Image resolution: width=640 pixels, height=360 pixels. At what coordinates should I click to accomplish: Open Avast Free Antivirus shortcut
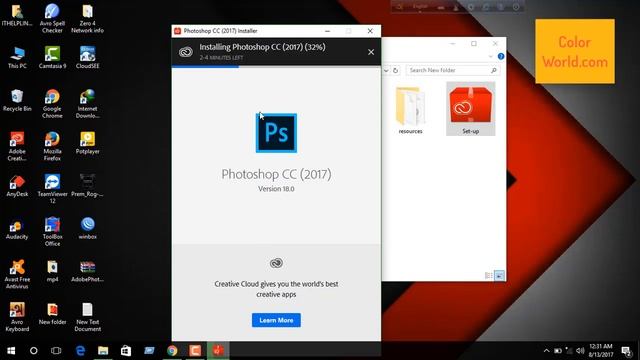pyautogui.click(x=17, y=274)
